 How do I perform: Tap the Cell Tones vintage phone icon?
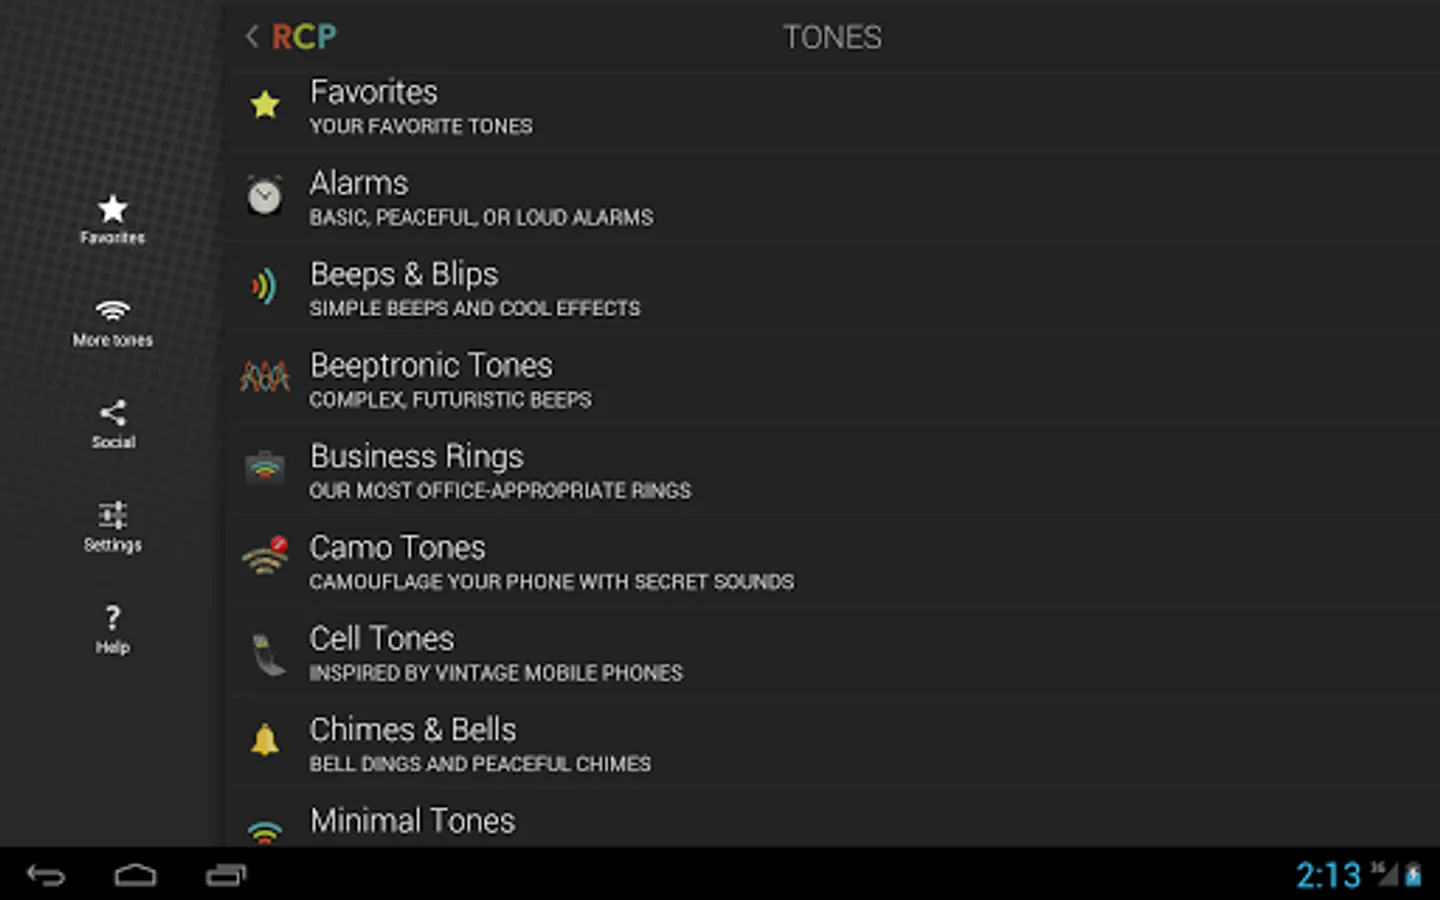[267, 654]
